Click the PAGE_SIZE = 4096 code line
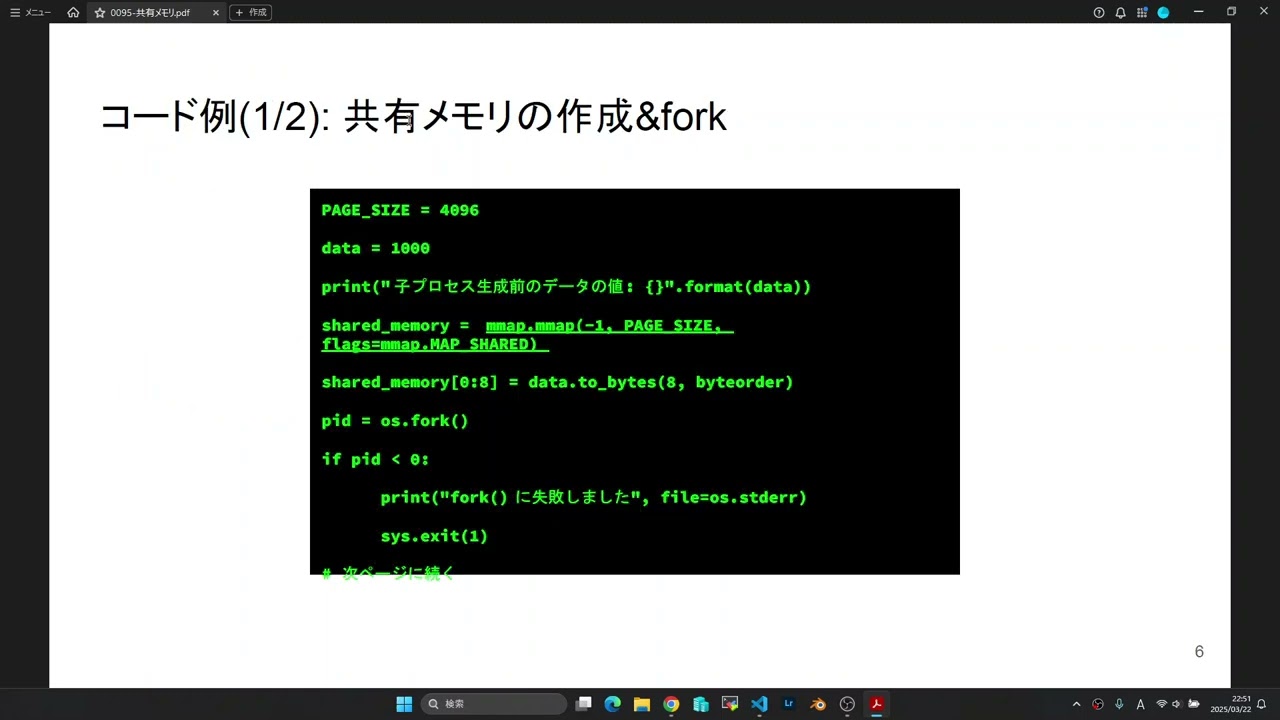1280x720 pixels. (x=400, y=210)
